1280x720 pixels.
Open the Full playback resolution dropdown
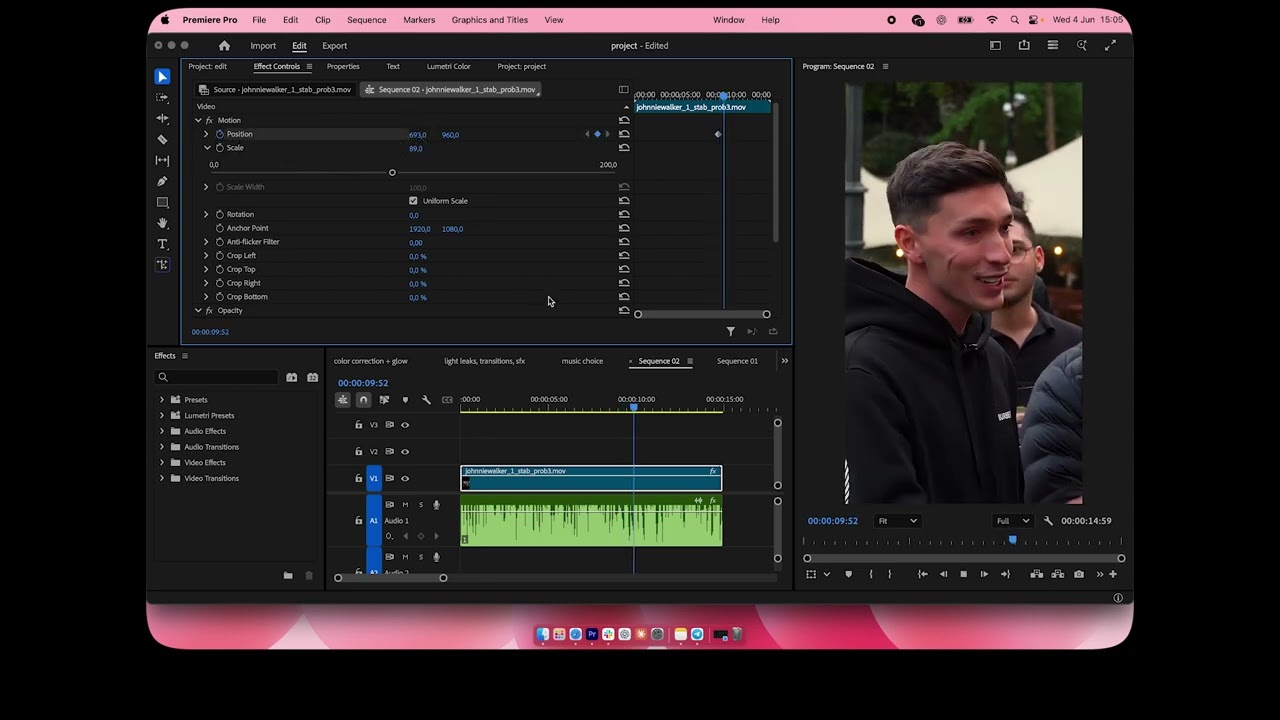(1012, 521)
